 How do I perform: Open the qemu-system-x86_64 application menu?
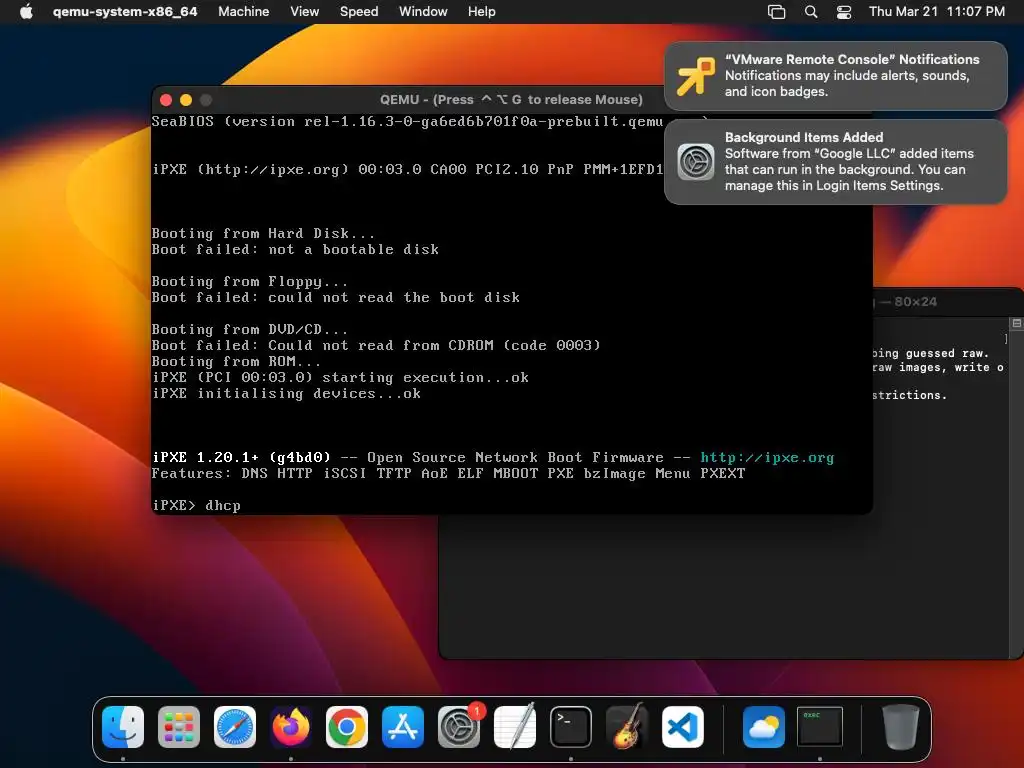click(125, 12)
